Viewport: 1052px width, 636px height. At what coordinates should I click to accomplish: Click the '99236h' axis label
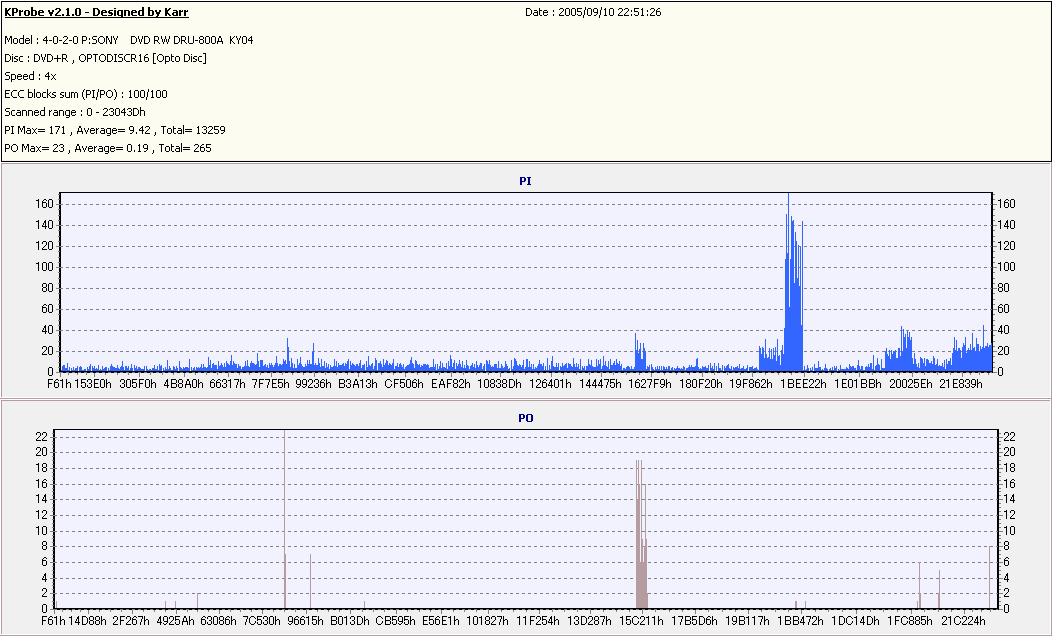click(x=313, y=384)
